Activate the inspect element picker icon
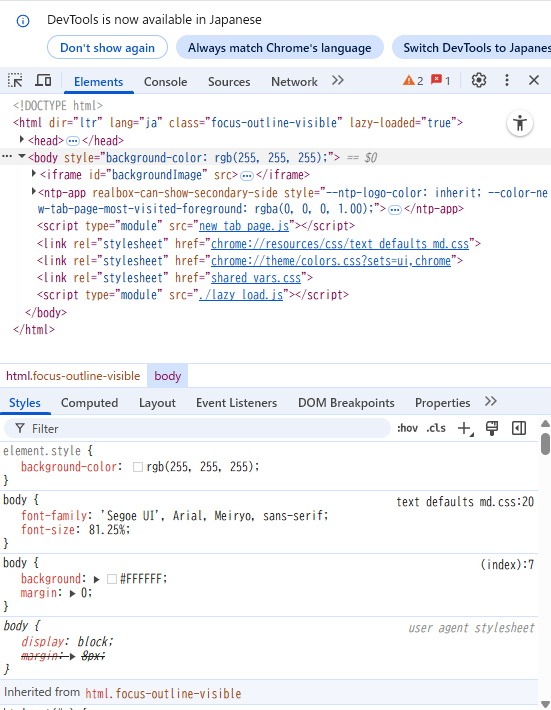 tap(15, 81)
